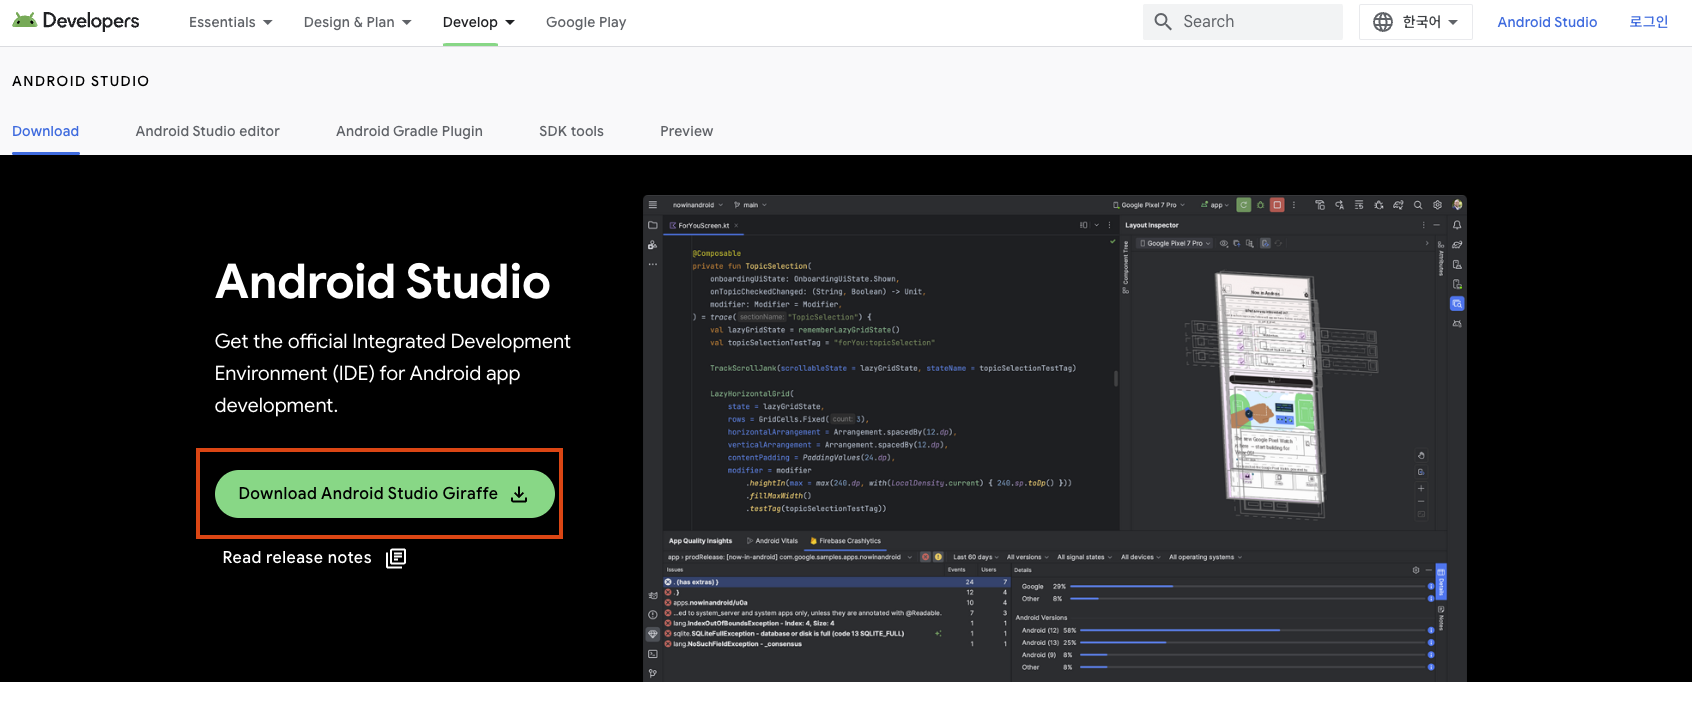Click the Android (12) 58% progress bar
This screenshot has width=1692, height=715.
1255,630
